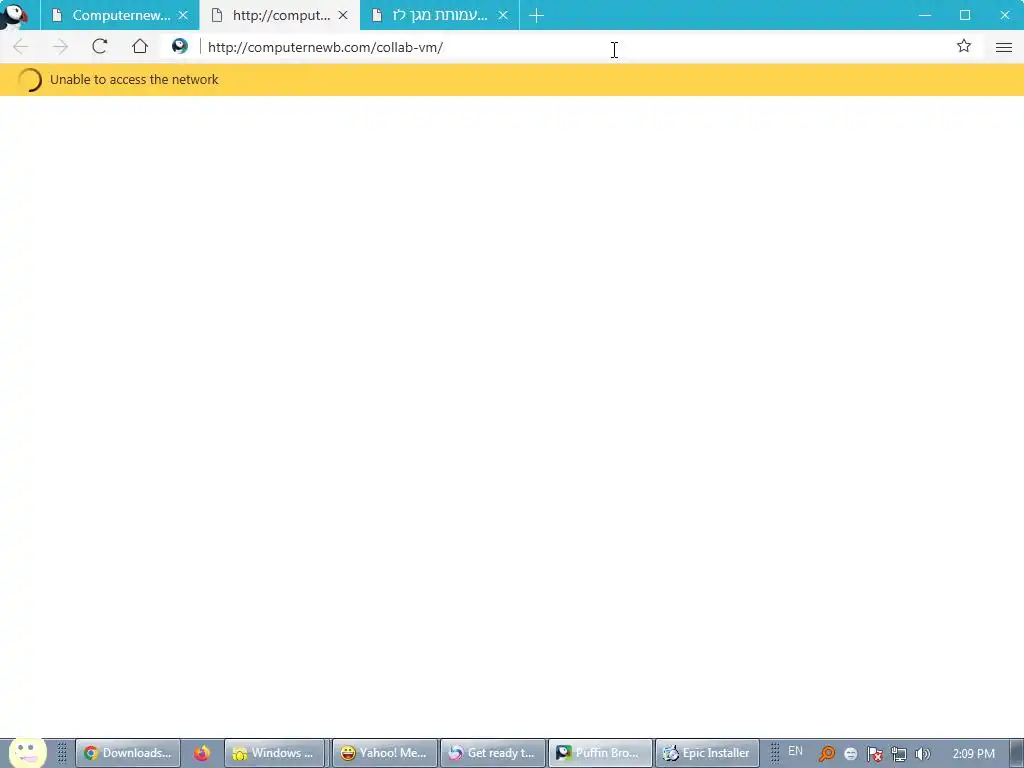The image size is (1024, 768).
Task: Click the Puffin icon beside the address bar
Action: tap(180, 46)
